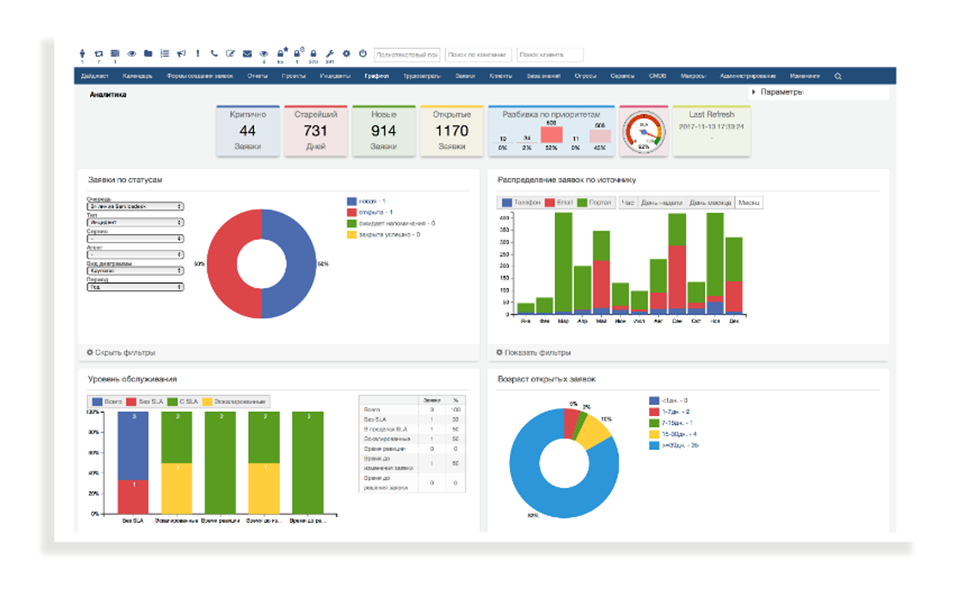The width and height of the screenshot is (956, 593).
Task: Open the Период dropdown filter
Action: point(135,286)
